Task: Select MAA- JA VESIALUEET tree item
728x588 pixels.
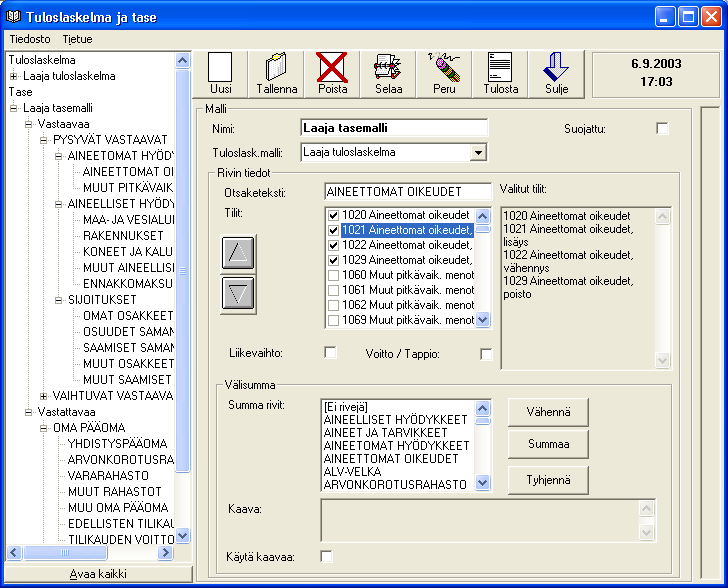Action: (128, 220)
